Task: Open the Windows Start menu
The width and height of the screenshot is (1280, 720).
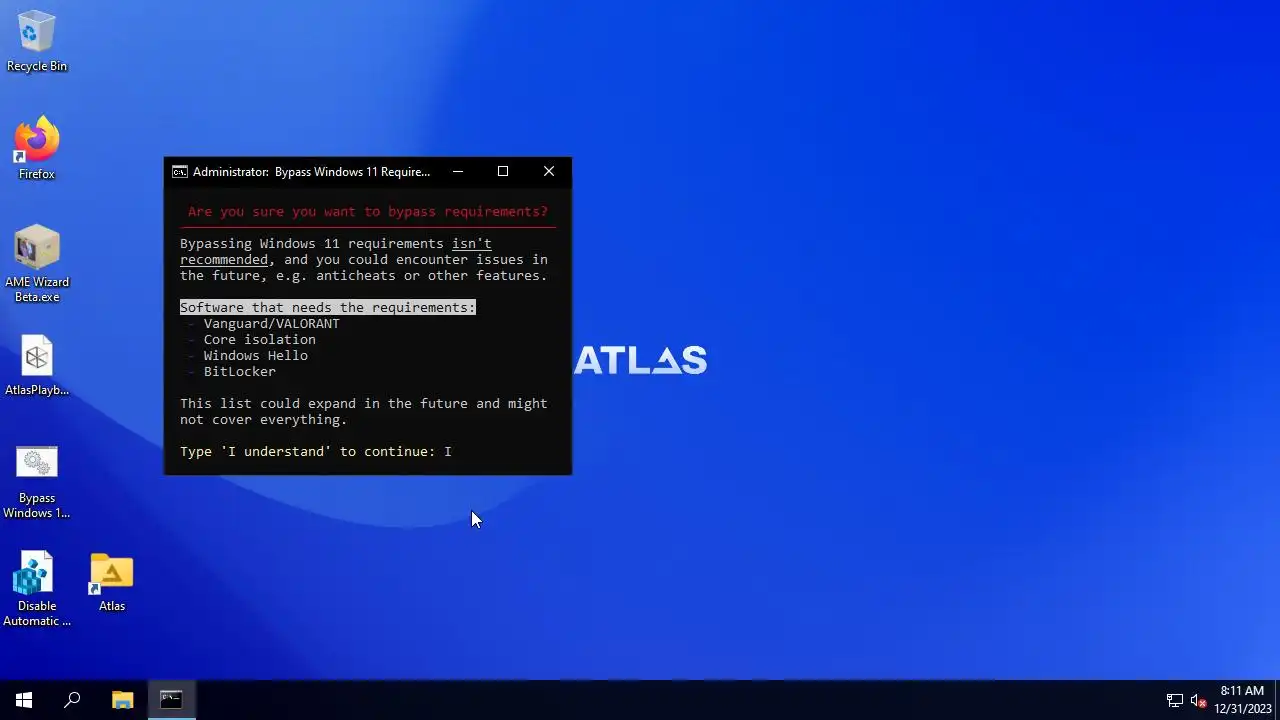Action: point(24,700)
